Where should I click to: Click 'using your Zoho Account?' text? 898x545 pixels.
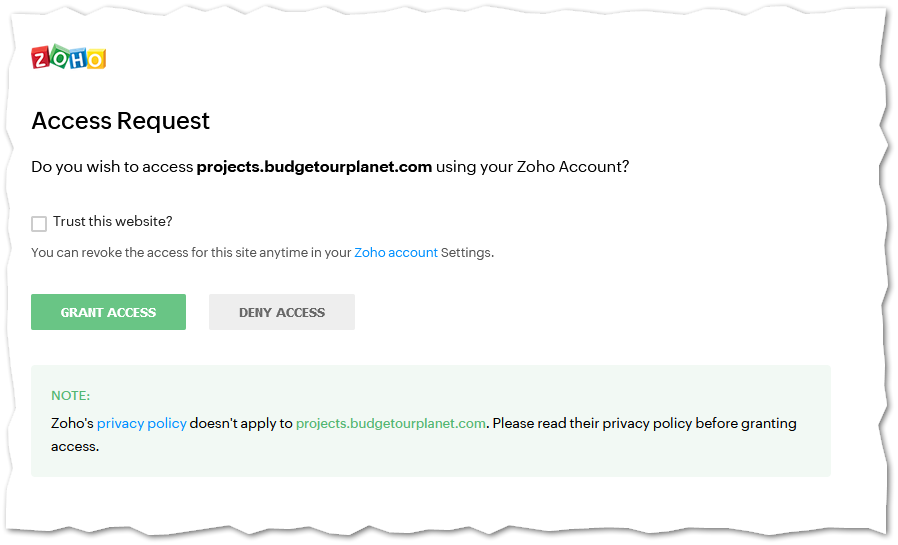pyautogui.click(x=533, y=167)
